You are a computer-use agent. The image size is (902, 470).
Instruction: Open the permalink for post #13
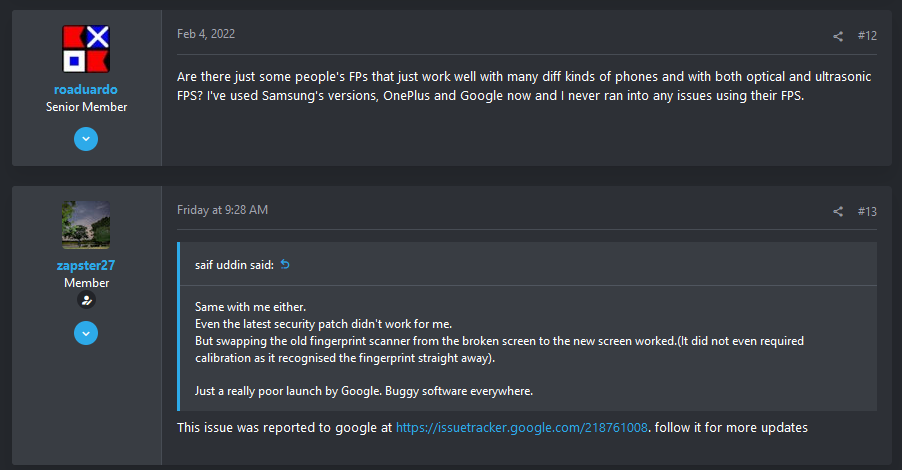point(867,211)
